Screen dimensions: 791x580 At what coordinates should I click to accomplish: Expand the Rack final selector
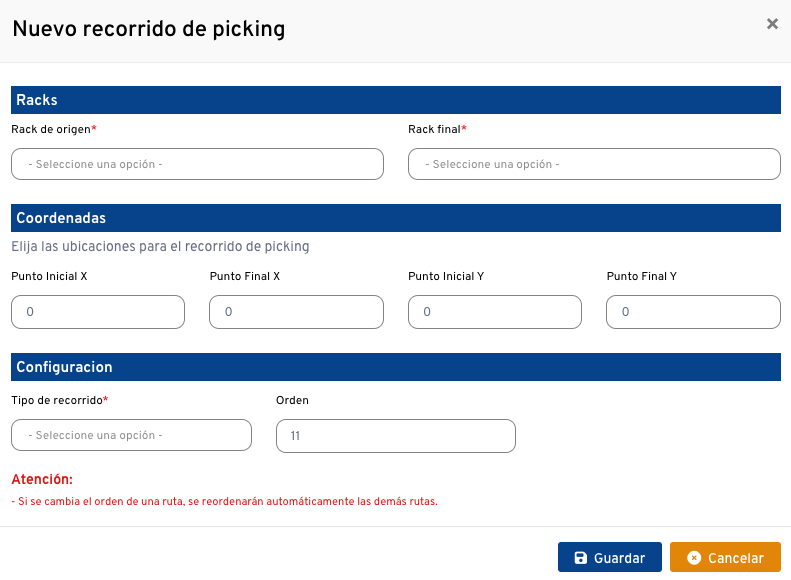point(594,164)
